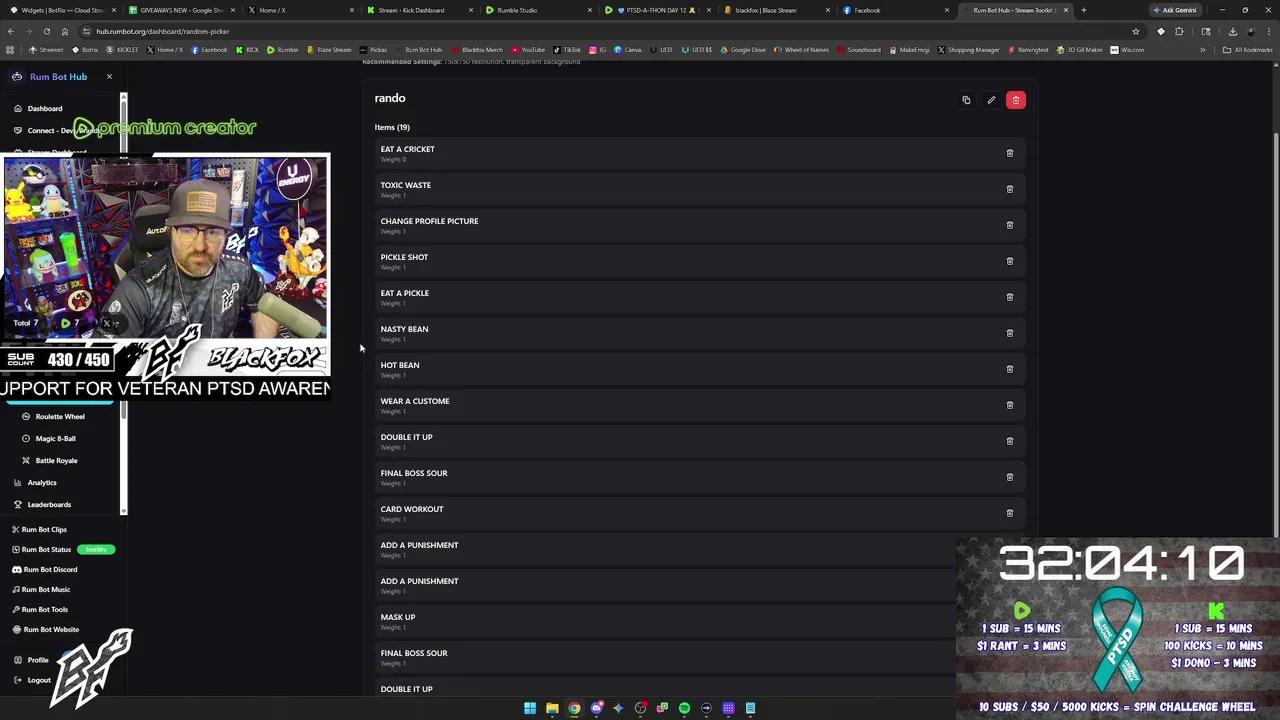Open the 3D Gif Maker bookmark
The image size is (1280, 720).
(1081, 50)
